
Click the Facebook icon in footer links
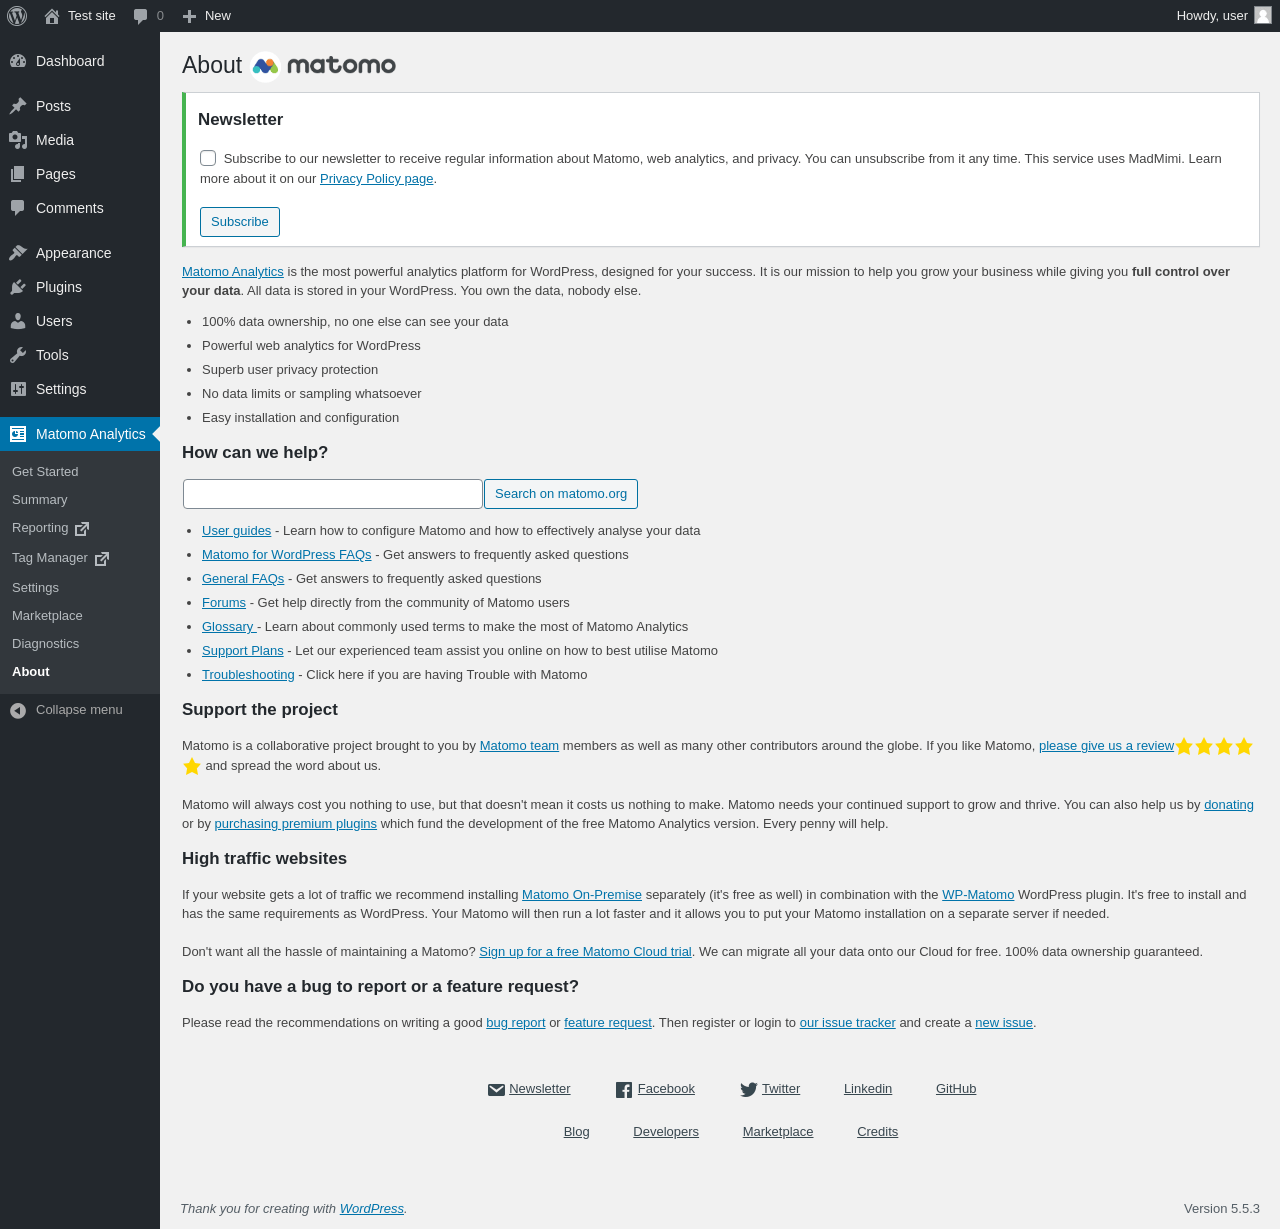click(x=624, y=1090)
